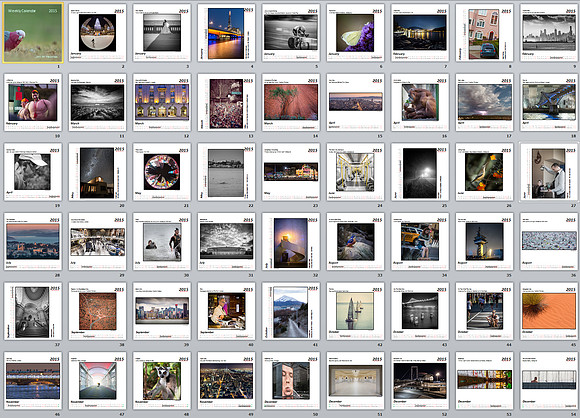Pick slide 8 pink house with blue car
Viewport: 580px width, 418px height.
point(484,33)
